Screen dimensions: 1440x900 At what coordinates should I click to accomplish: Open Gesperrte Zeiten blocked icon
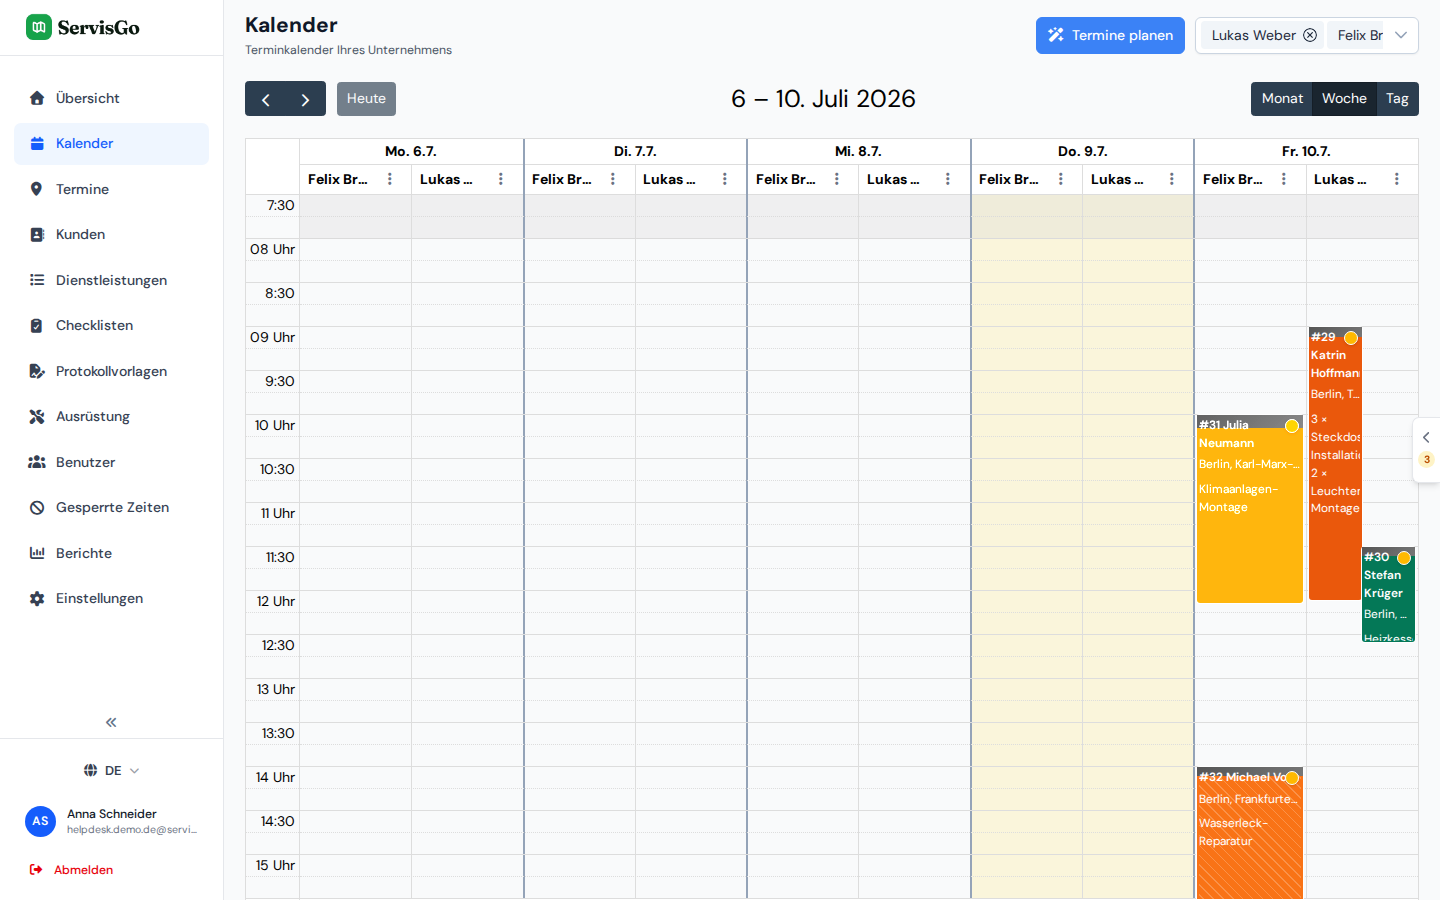click(x=37, y=508)
